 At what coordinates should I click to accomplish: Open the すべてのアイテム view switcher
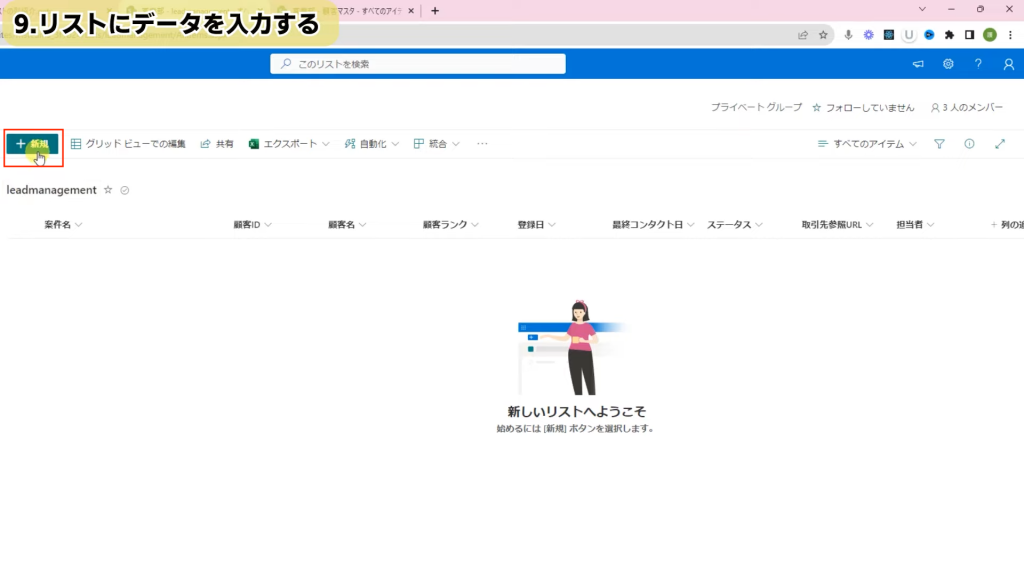(867, 144)
